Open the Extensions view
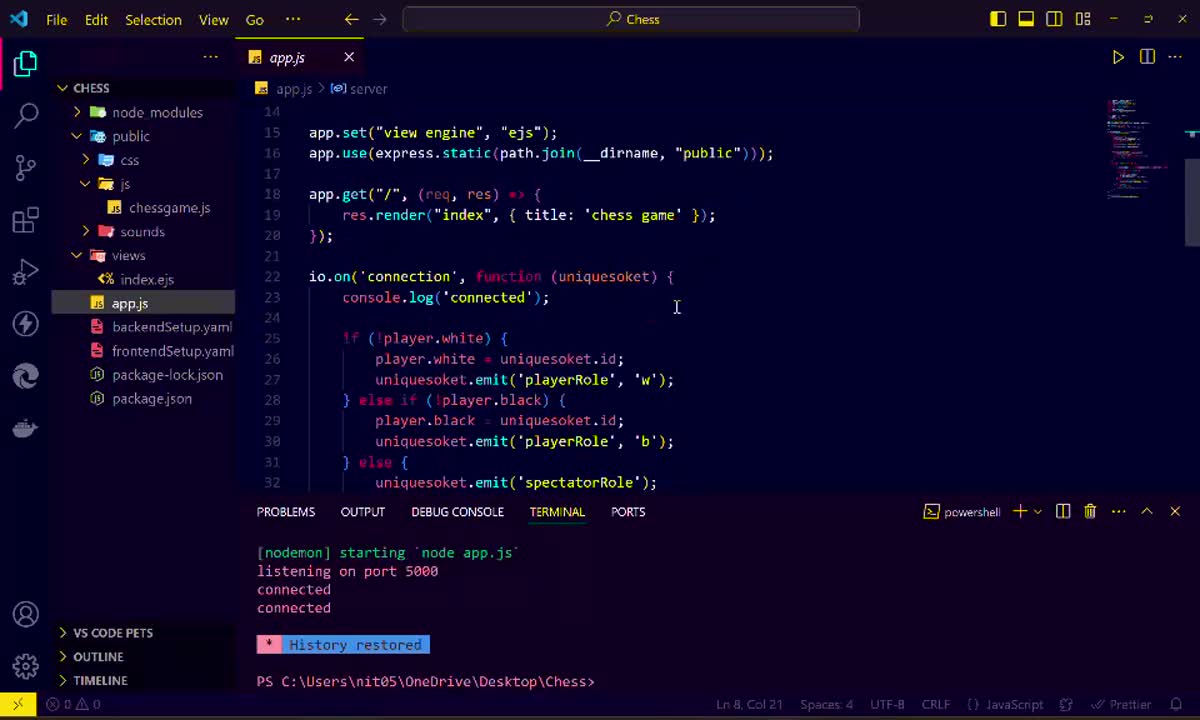 (x=26, y=220)
